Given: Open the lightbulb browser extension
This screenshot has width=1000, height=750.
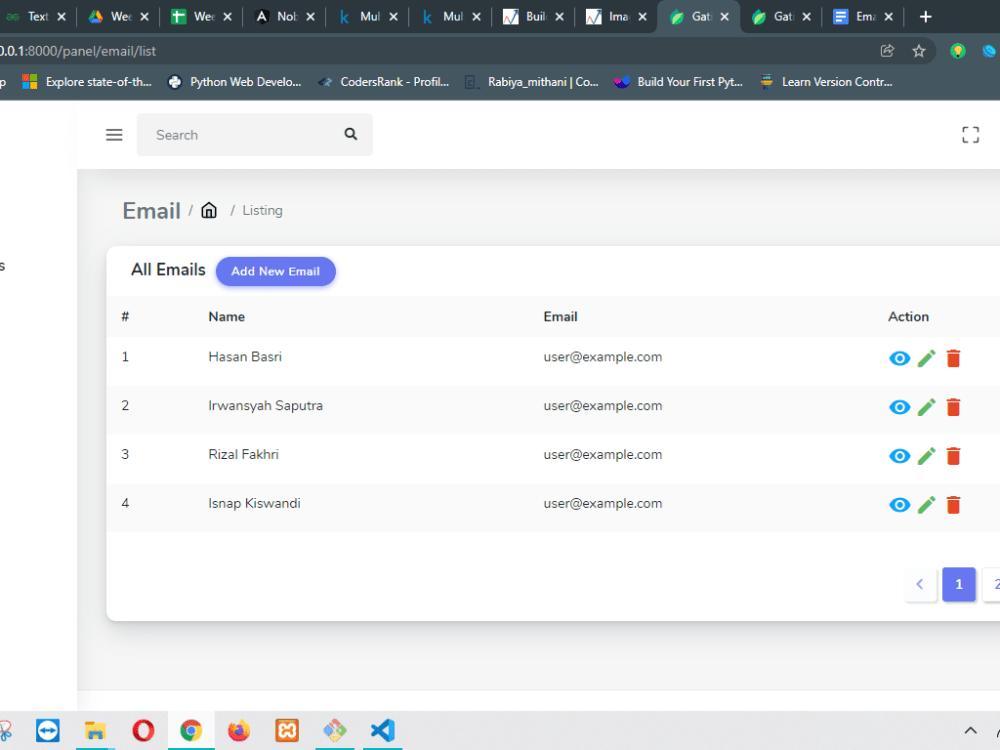Looking at the screenshot, I should click(957, 51).
